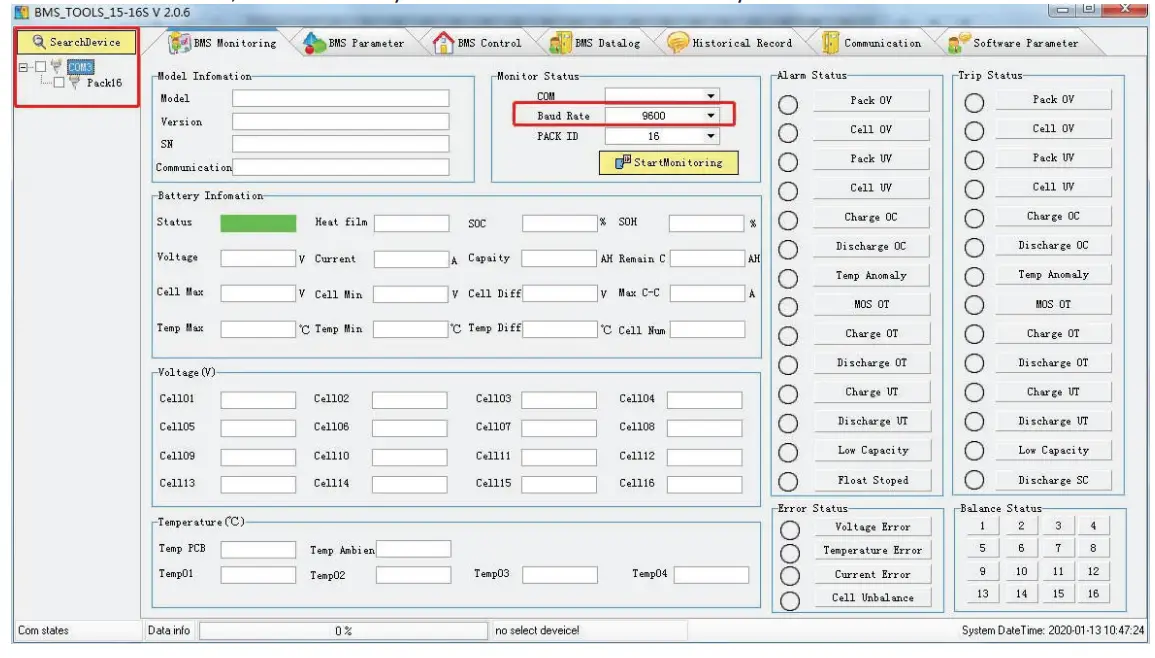
Task: Click the BMS Datalog tab icon
Action: (x=560, y=43)
